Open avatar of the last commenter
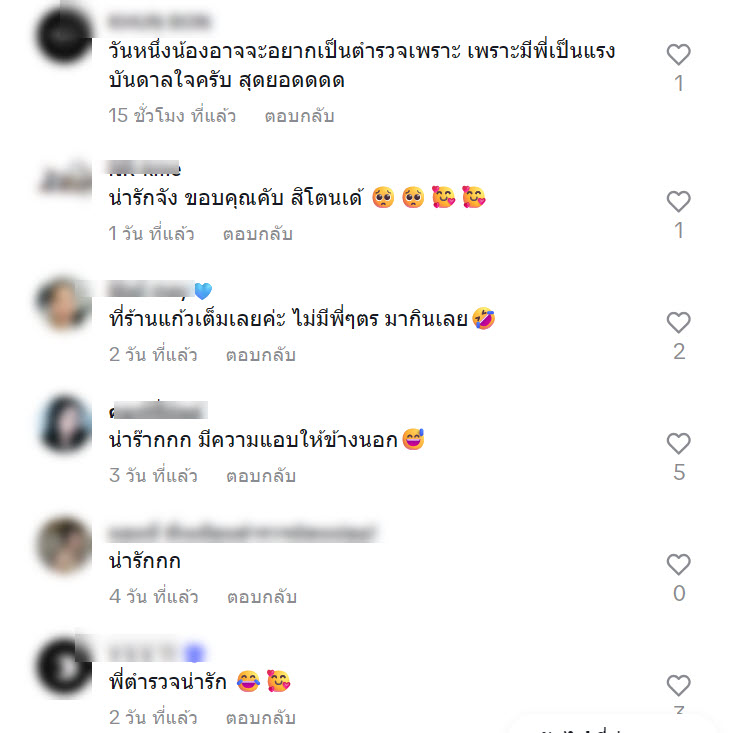Screen dimensions: 740x733 point(65,666)
